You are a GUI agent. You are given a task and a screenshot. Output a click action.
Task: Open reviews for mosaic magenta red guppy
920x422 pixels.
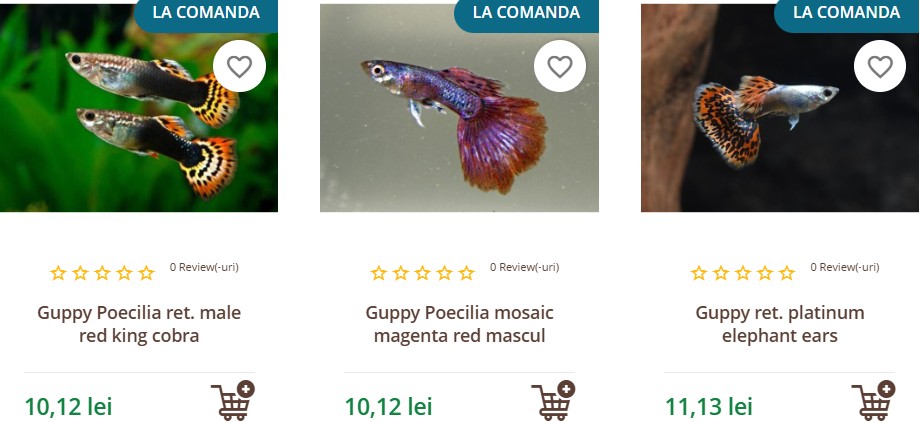(x=524, y=267)
